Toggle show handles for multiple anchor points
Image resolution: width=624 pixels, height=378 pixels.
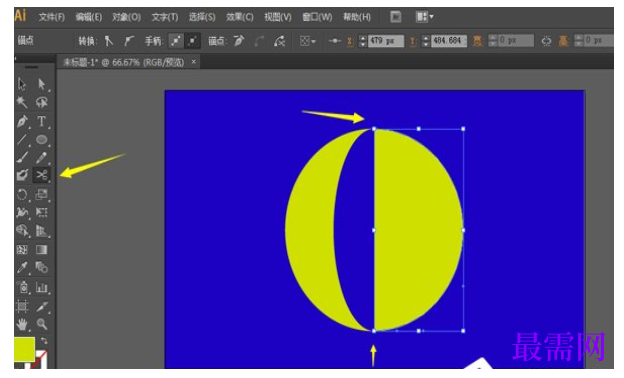tap(176, 41)
